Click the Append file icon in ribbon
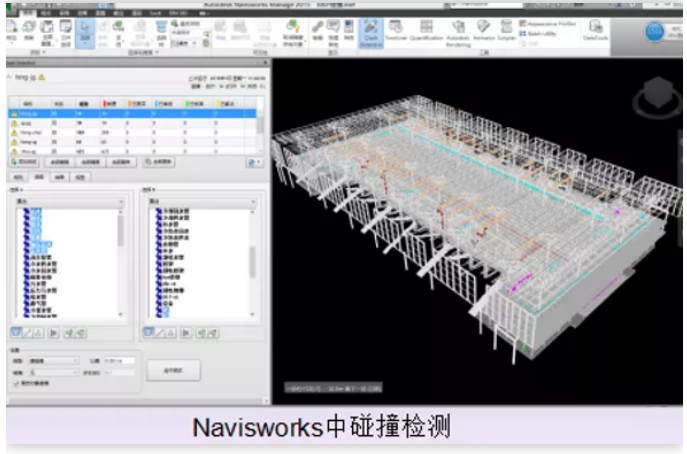 (12, 31)
